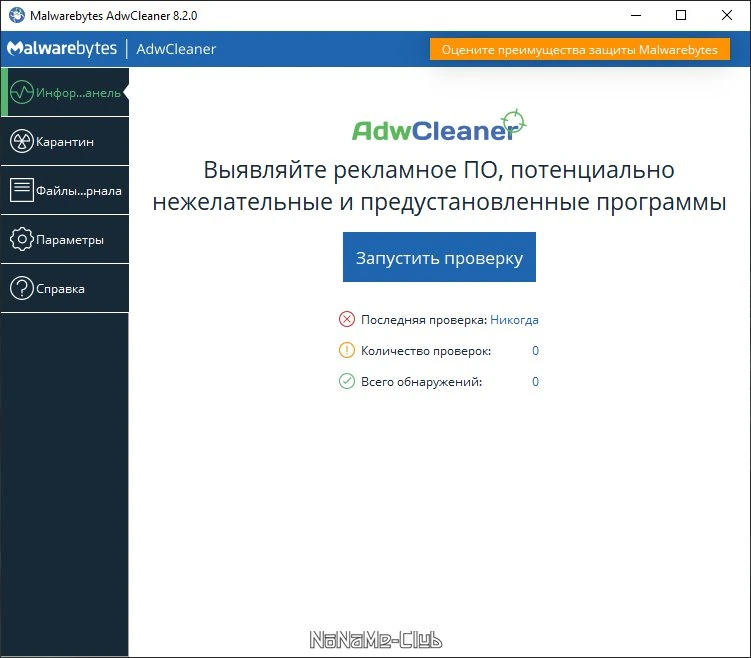Click the scan count value 0
The height and width of the screenshot is (658, 751).
[535, 351]
